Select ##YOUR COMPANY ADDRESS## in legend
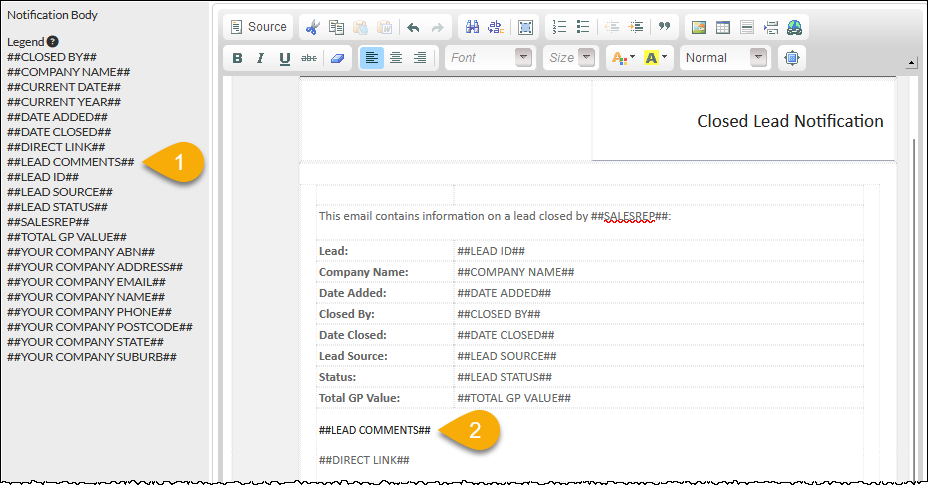The height and width of the screenshot is (485, 928). coord(95,267)
